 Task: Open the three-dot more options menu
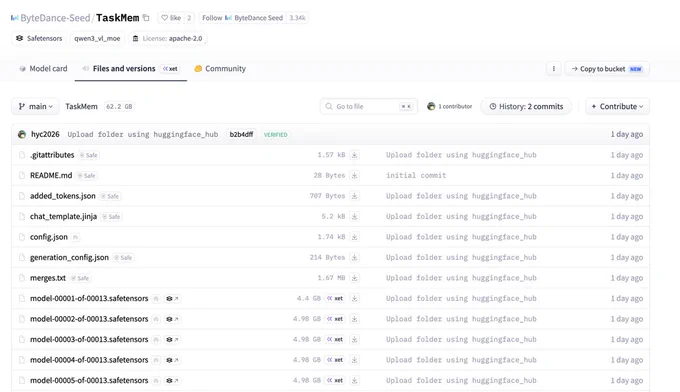[553, 69]
